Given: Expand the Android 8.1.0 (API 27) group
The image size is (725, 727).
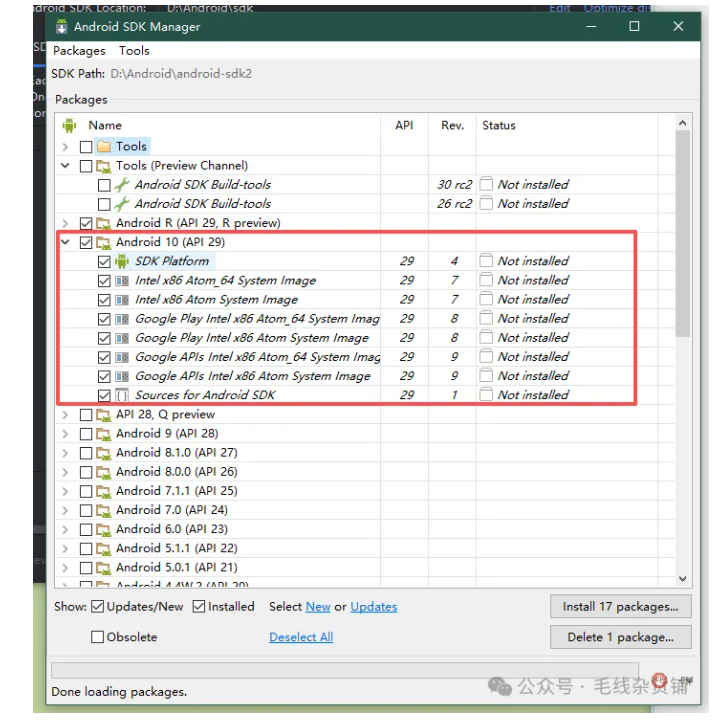Looking at the screenshot, I should [65, 453].
